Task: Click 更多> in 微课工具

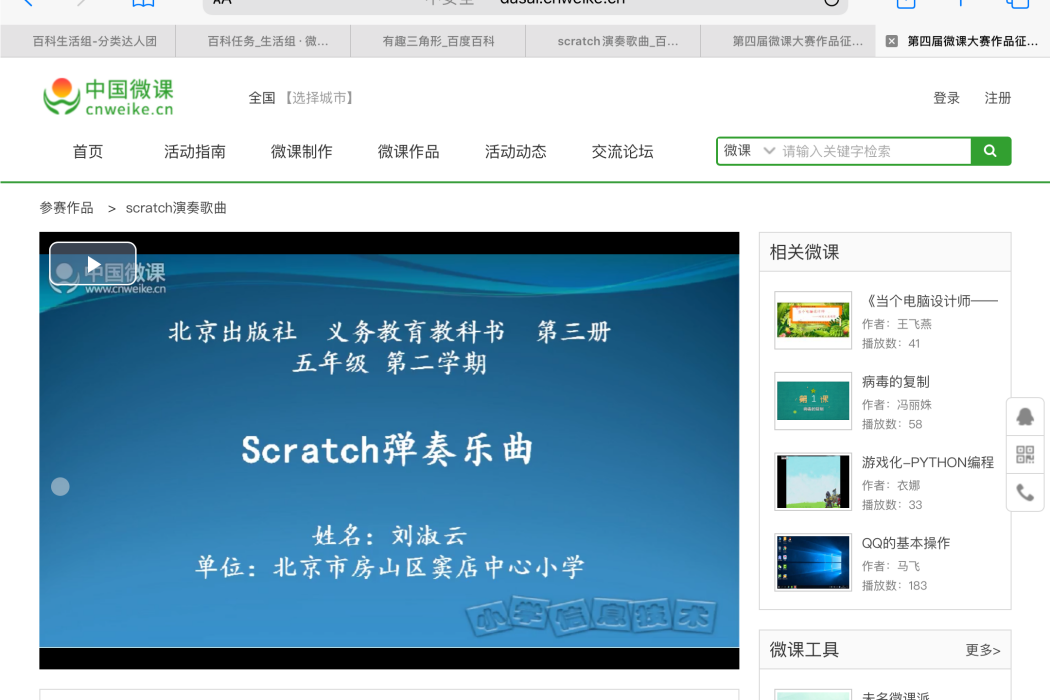Action: point(982,650)
